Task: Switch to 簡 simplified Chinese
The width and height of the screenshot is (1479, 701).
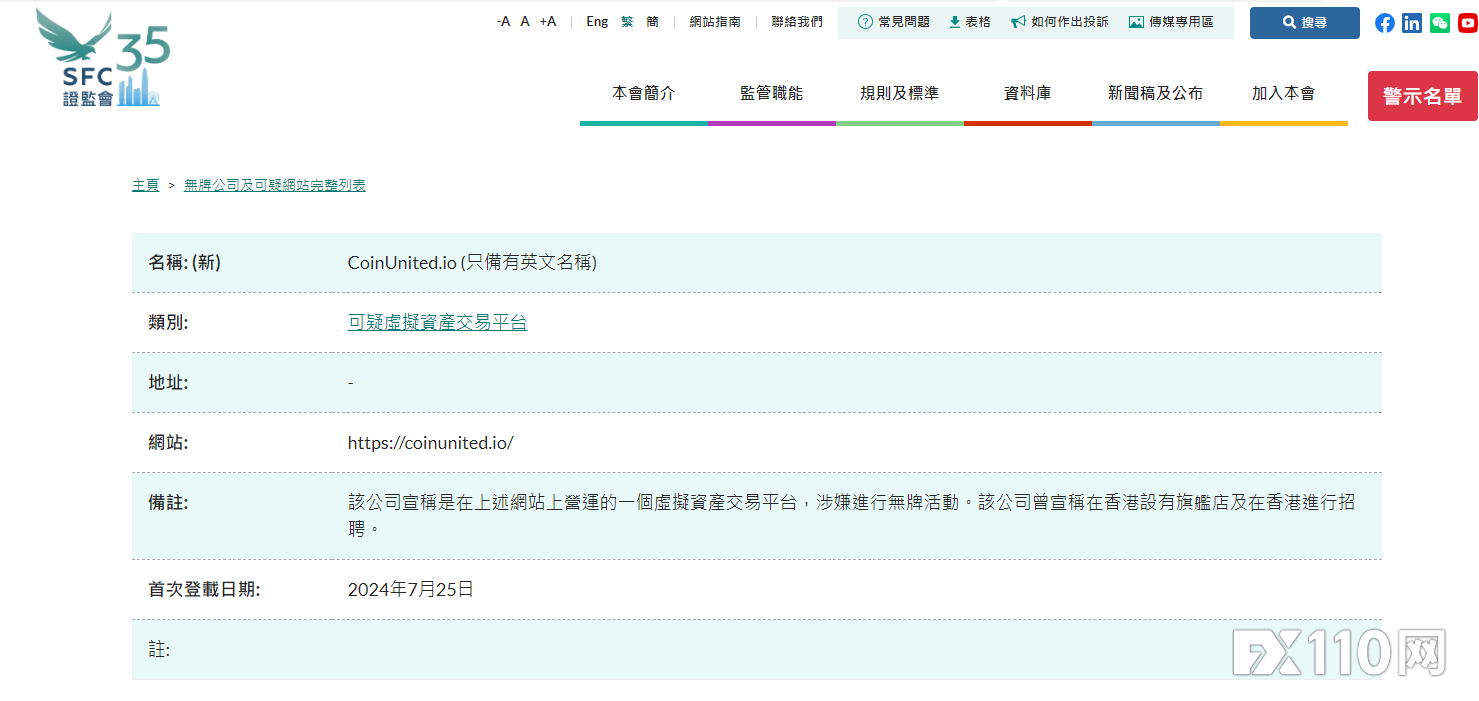Action: point(653,22)
